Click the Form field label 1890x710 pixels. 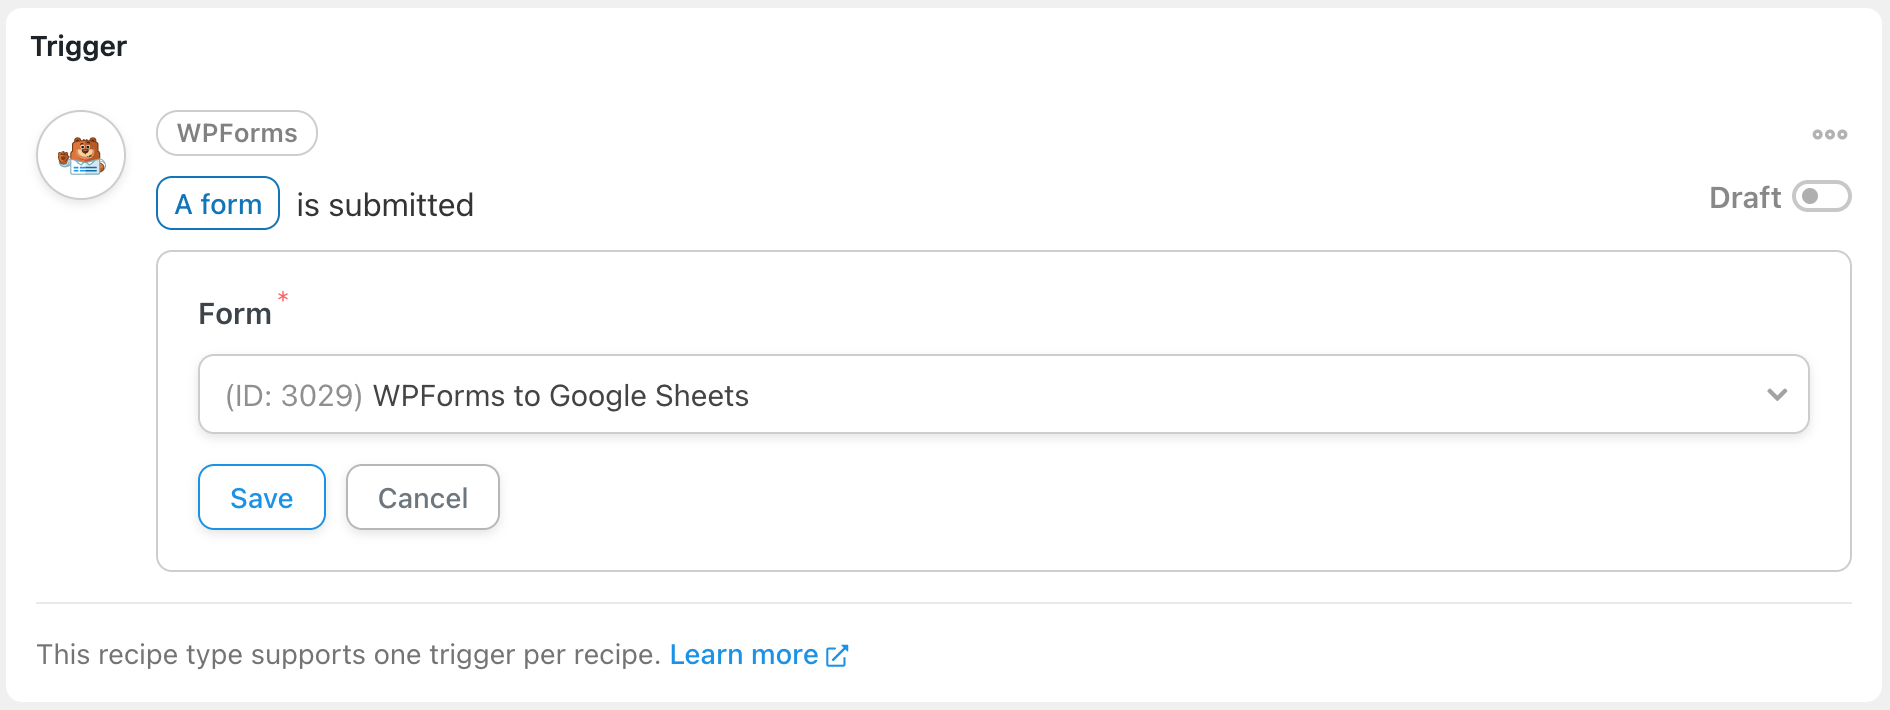click(235, 314)
